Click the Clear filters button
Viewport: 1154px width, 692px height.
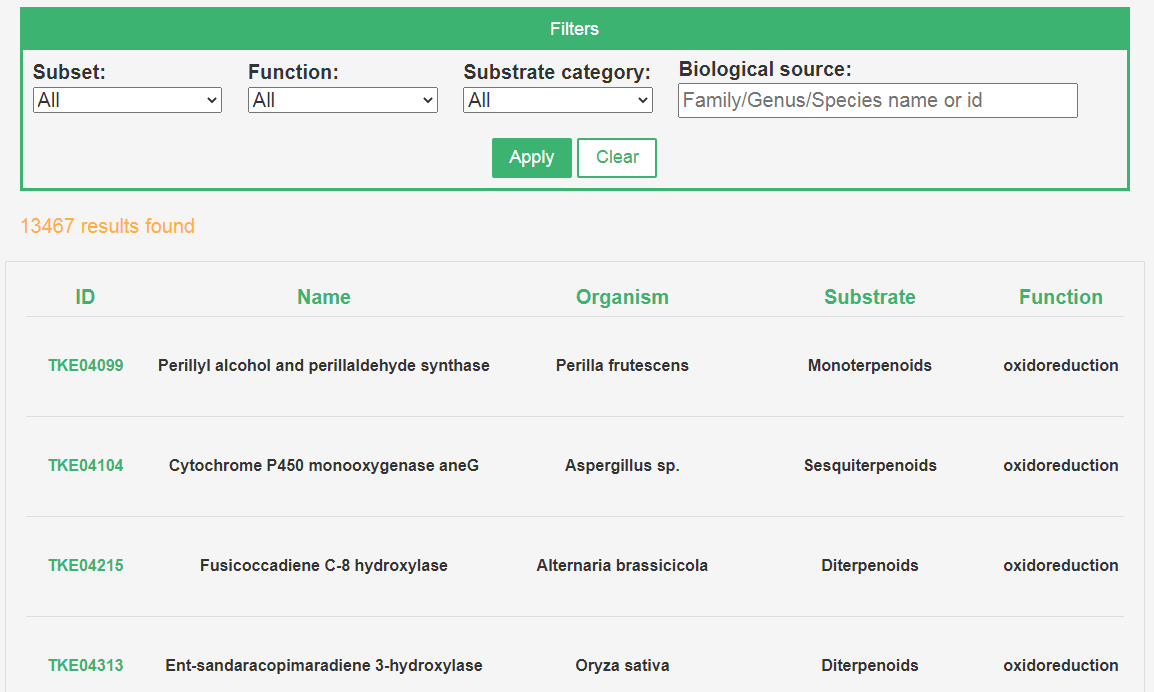[x=617, y=158]
